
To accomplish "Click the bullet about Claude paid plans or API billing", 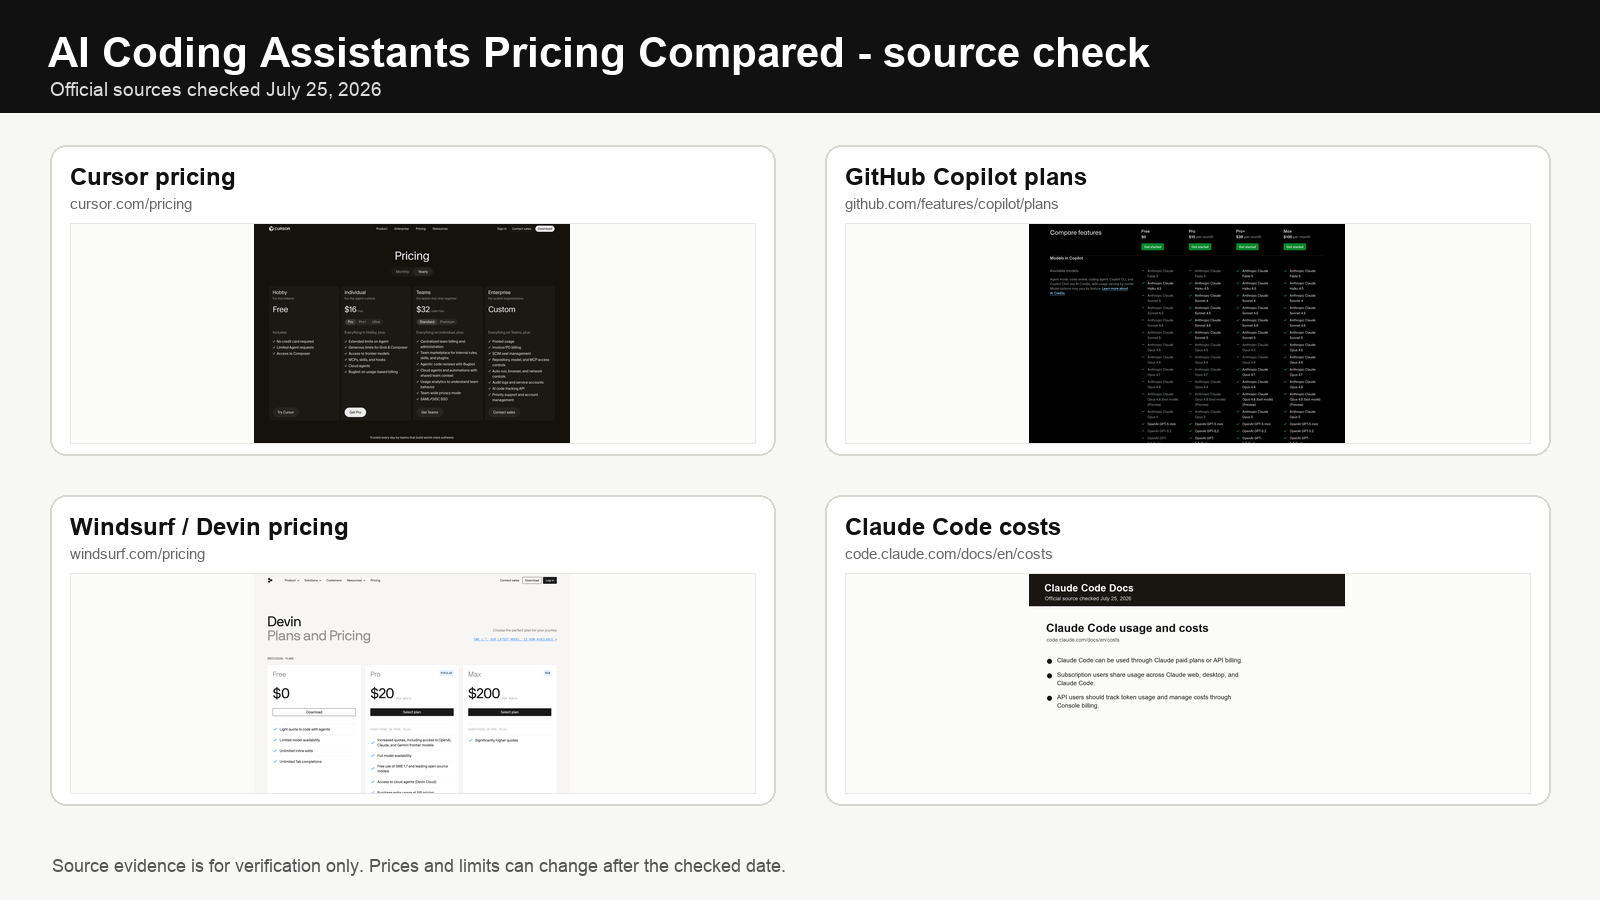I will (1145, 660).
